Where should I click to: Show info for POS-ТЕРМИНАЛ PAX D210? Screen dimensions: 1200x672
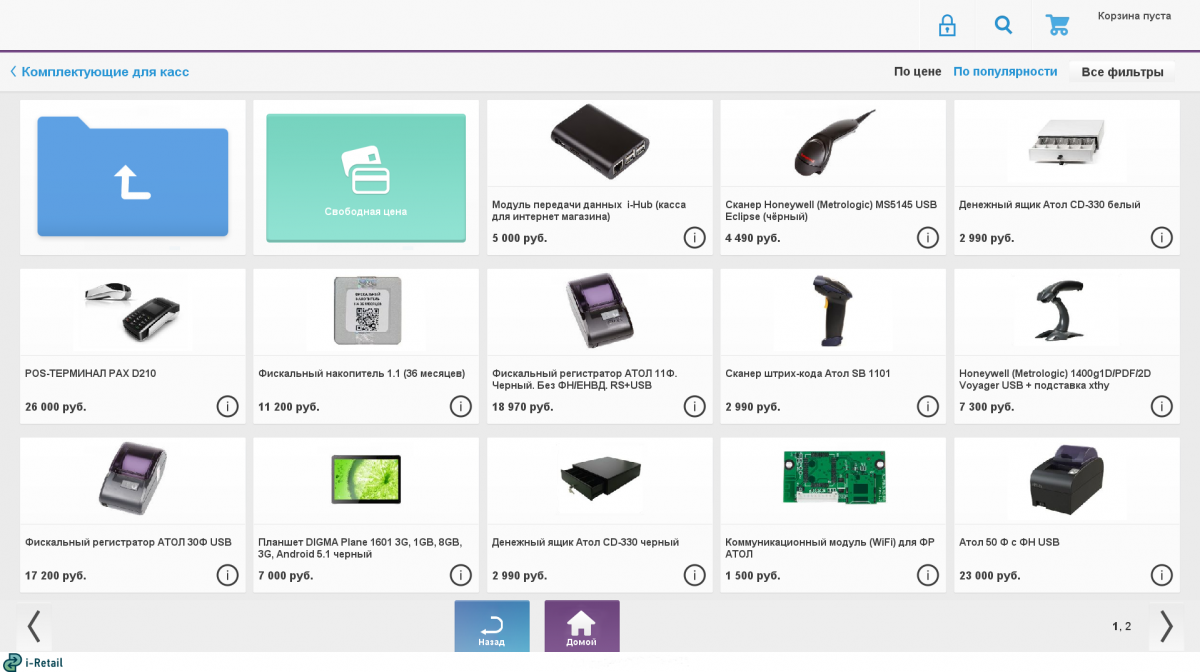[227, 407]
